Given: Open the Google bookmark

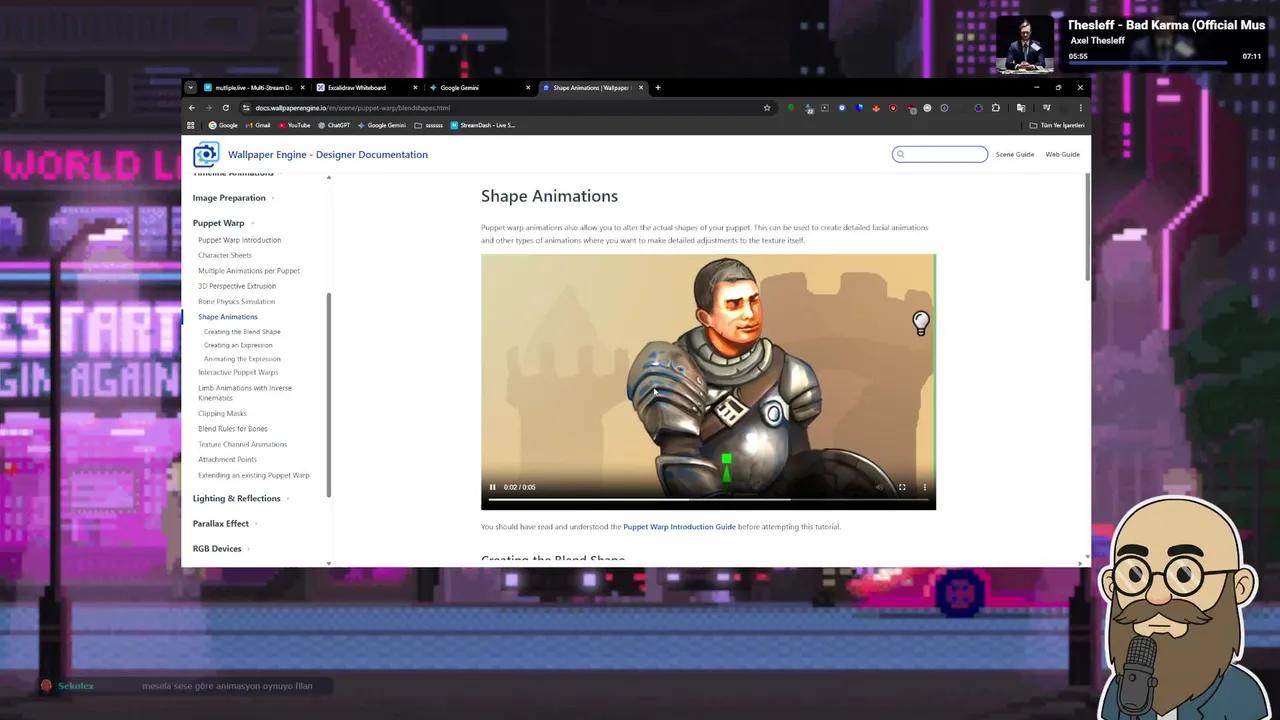Looking at the screenshot, I should pyautogui.click(x=223, y=125).
